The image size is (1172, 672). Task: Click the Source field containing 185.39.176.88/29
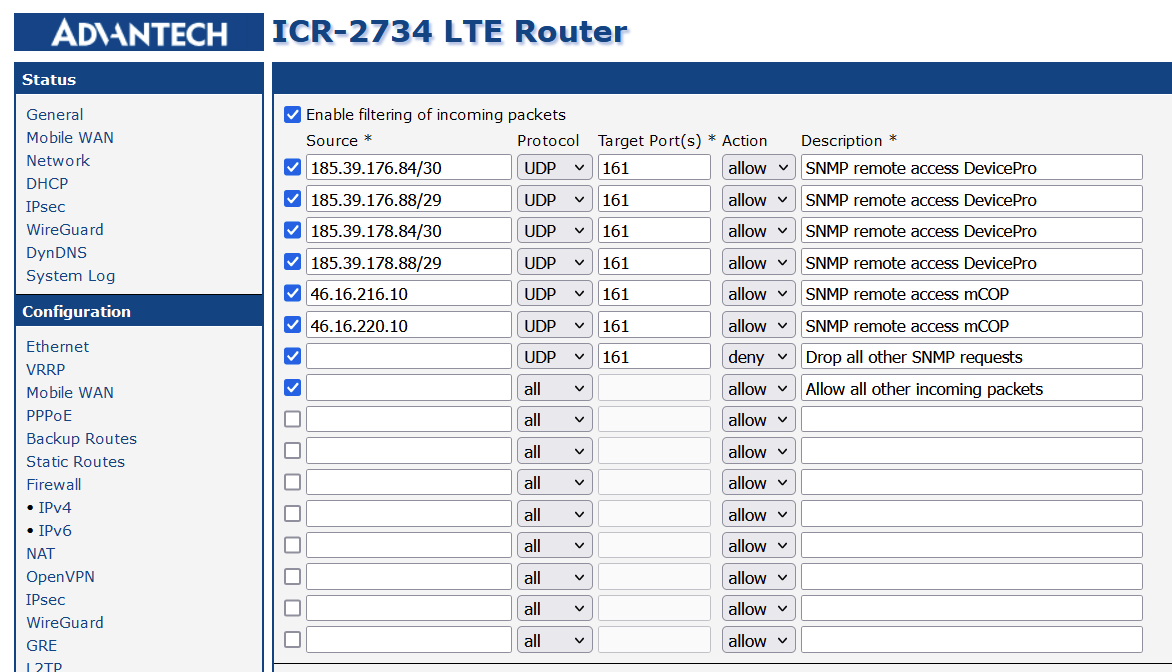coord(409,200)
